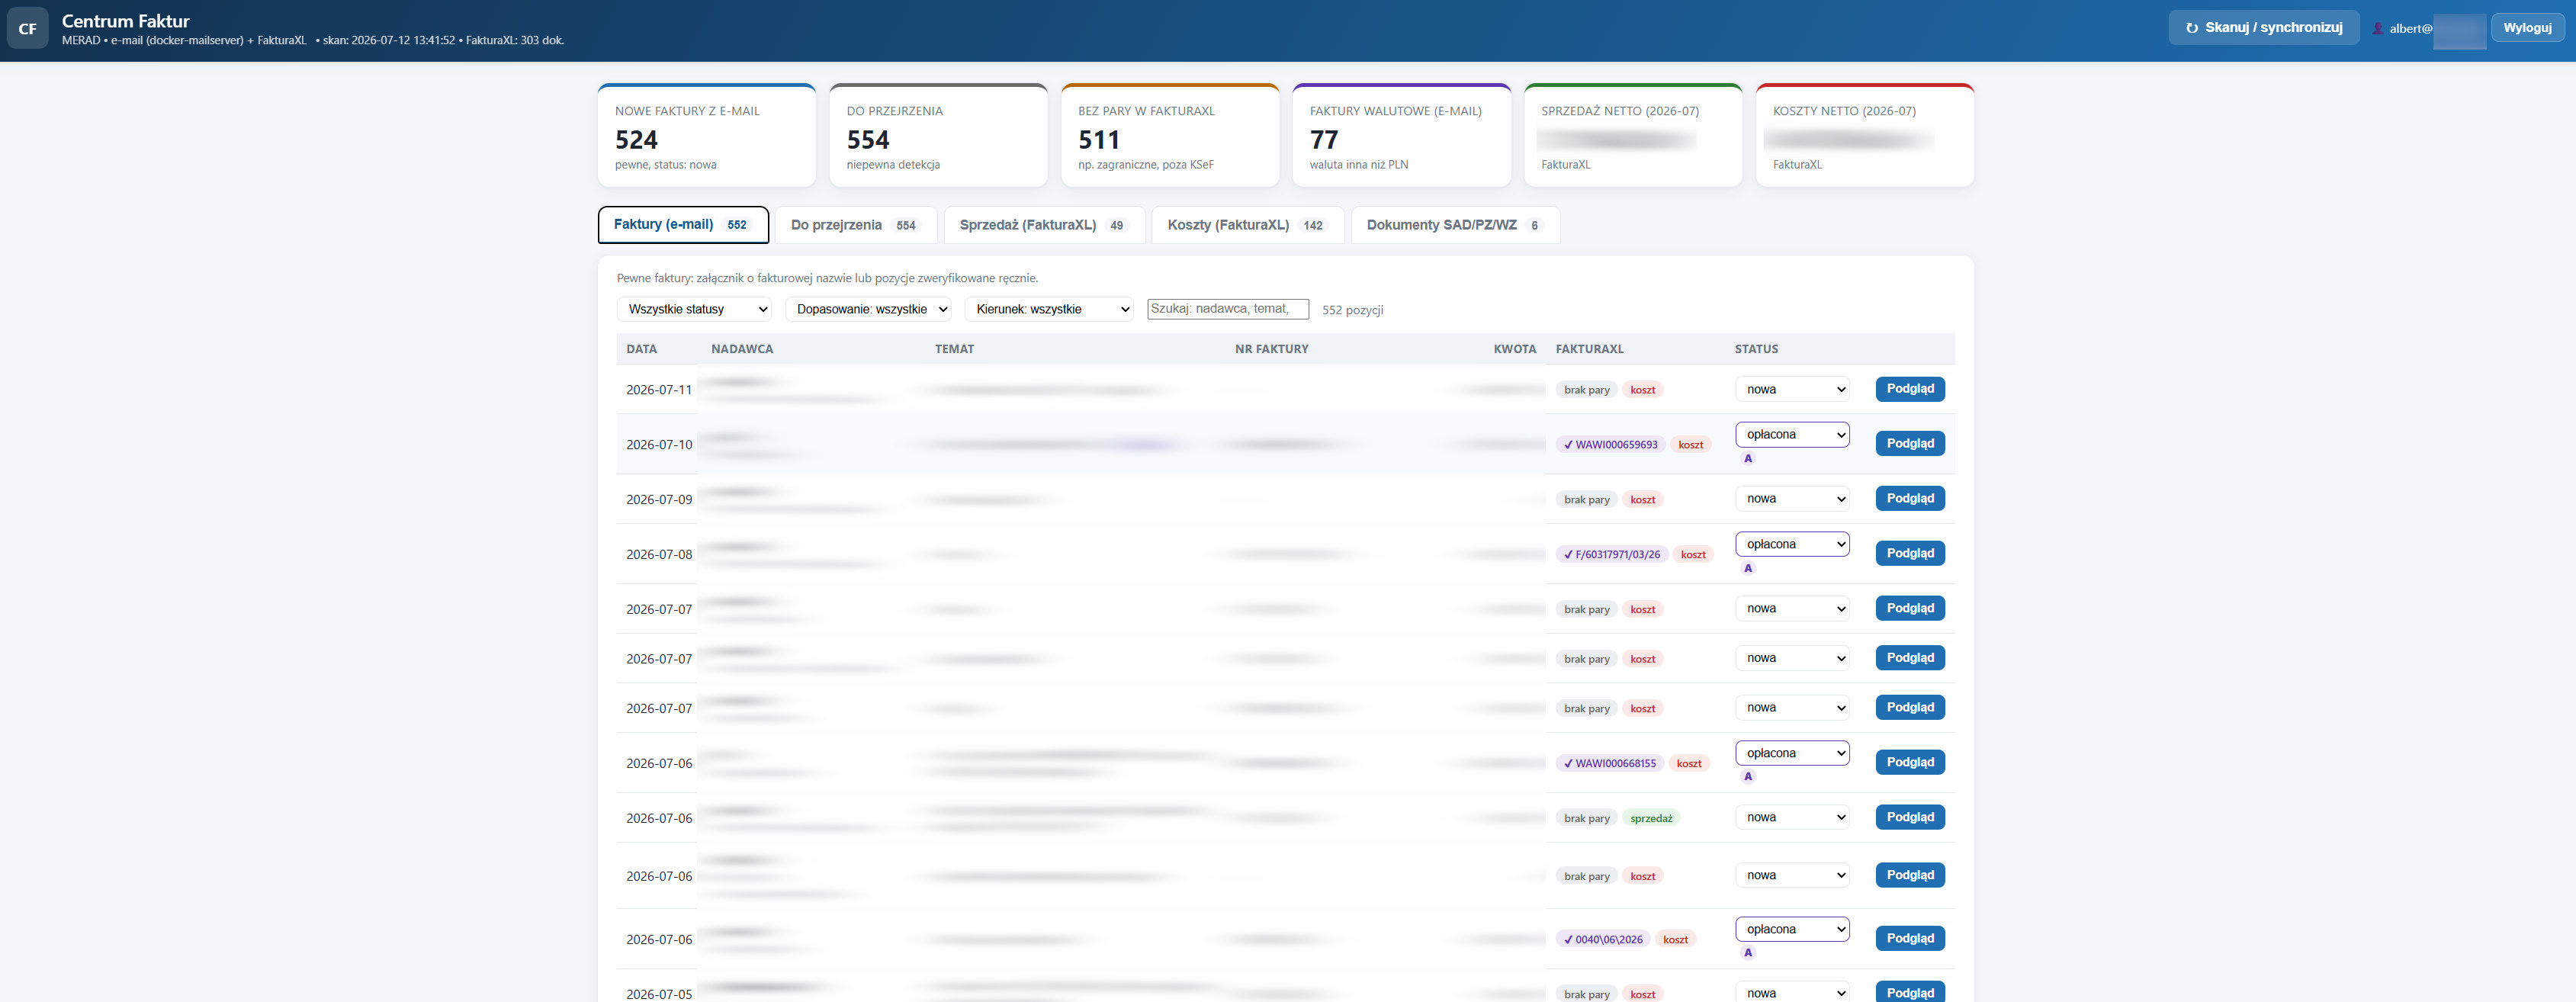This screenshot has height=1002, width=2576.
Task: Click Skanuj / synchronizuj button
Action: (2263, 28)
